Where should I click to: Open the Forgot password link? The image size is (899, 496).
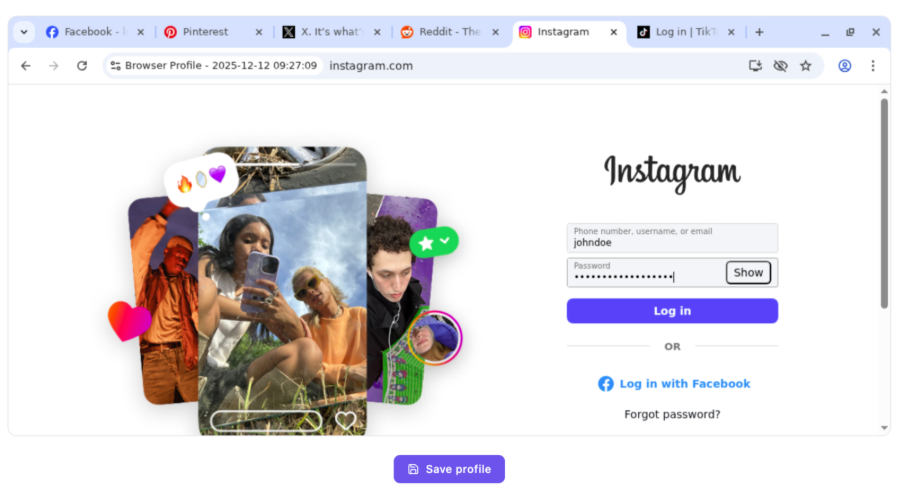click(x=672, y=414)
